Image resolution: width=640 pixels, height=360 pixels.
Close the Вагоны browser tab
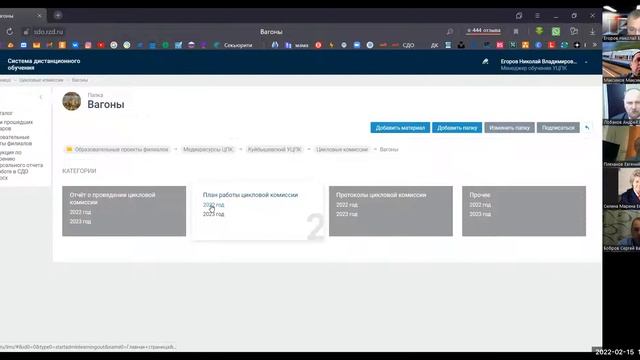coord(39,16)
